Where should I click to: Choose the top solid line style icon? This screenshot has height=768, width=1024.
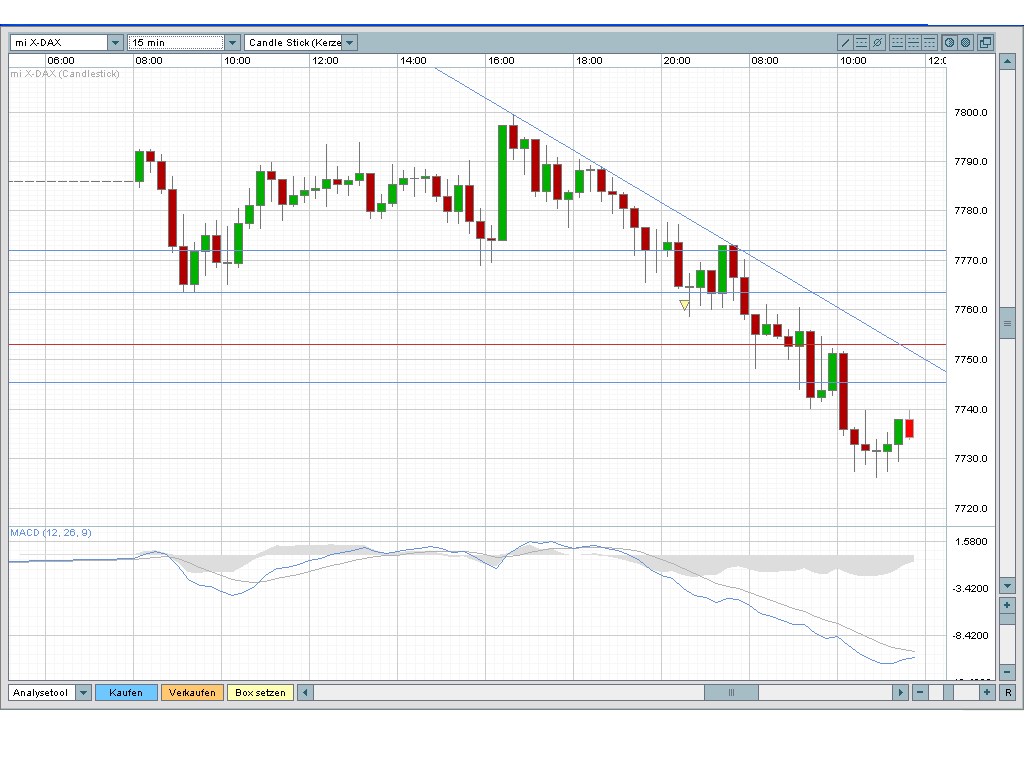929,42
